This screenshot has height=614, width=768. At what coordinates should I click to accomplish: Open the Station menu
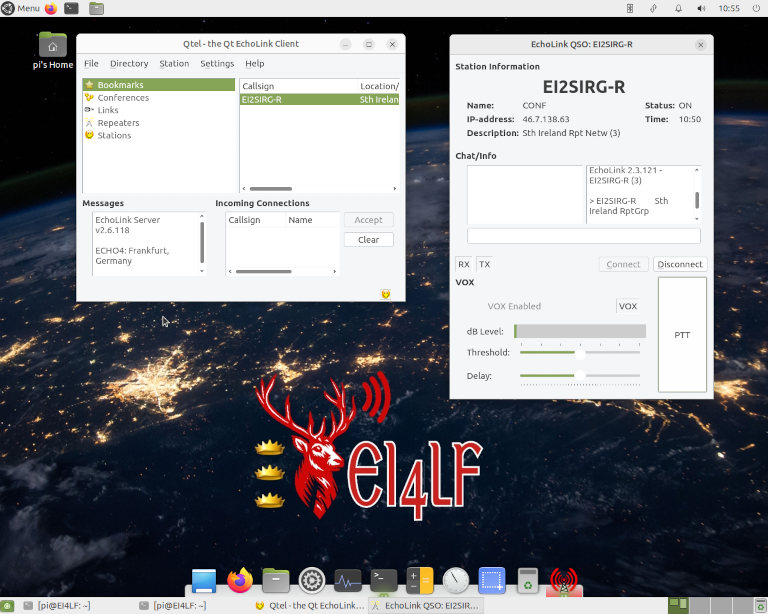(x=174, y=63)
